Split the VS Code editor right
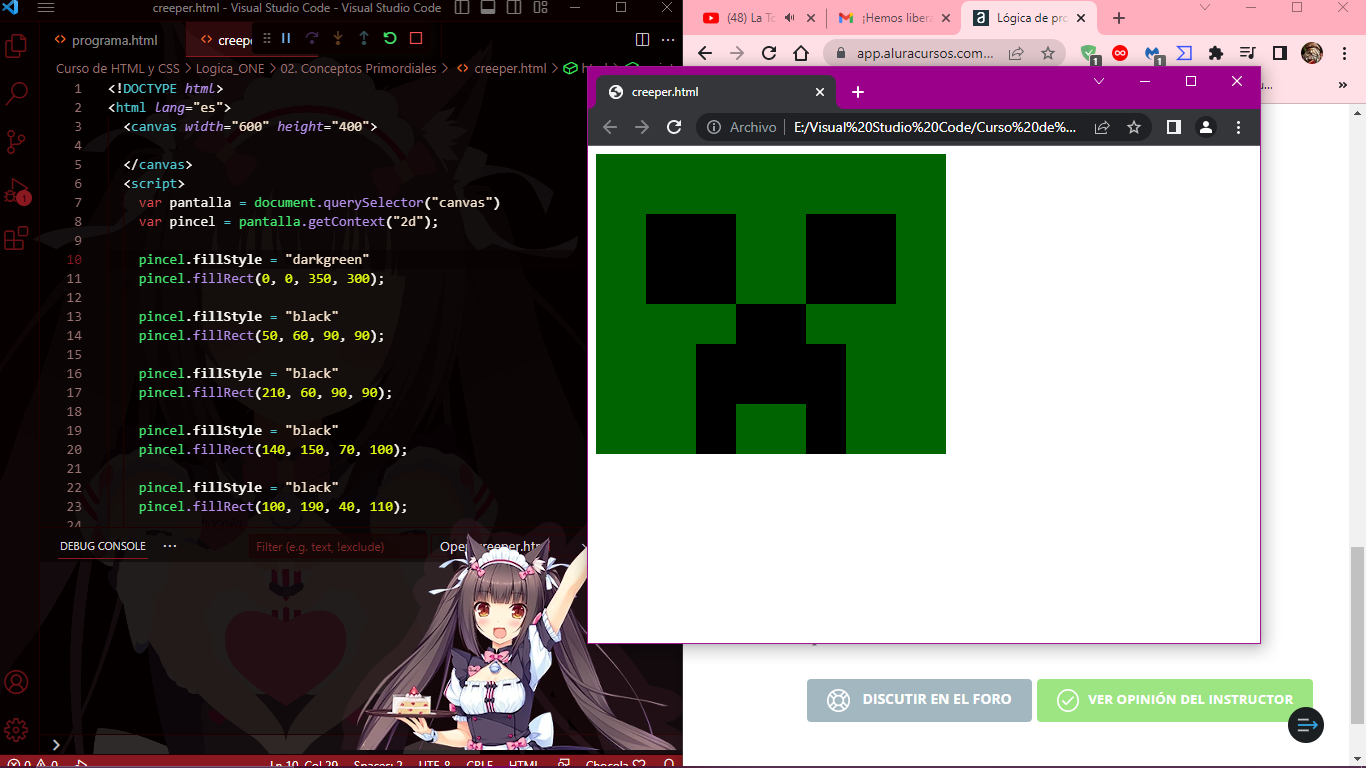The image size is (1366, 768). pyautogui.click(x=643, y=40)
